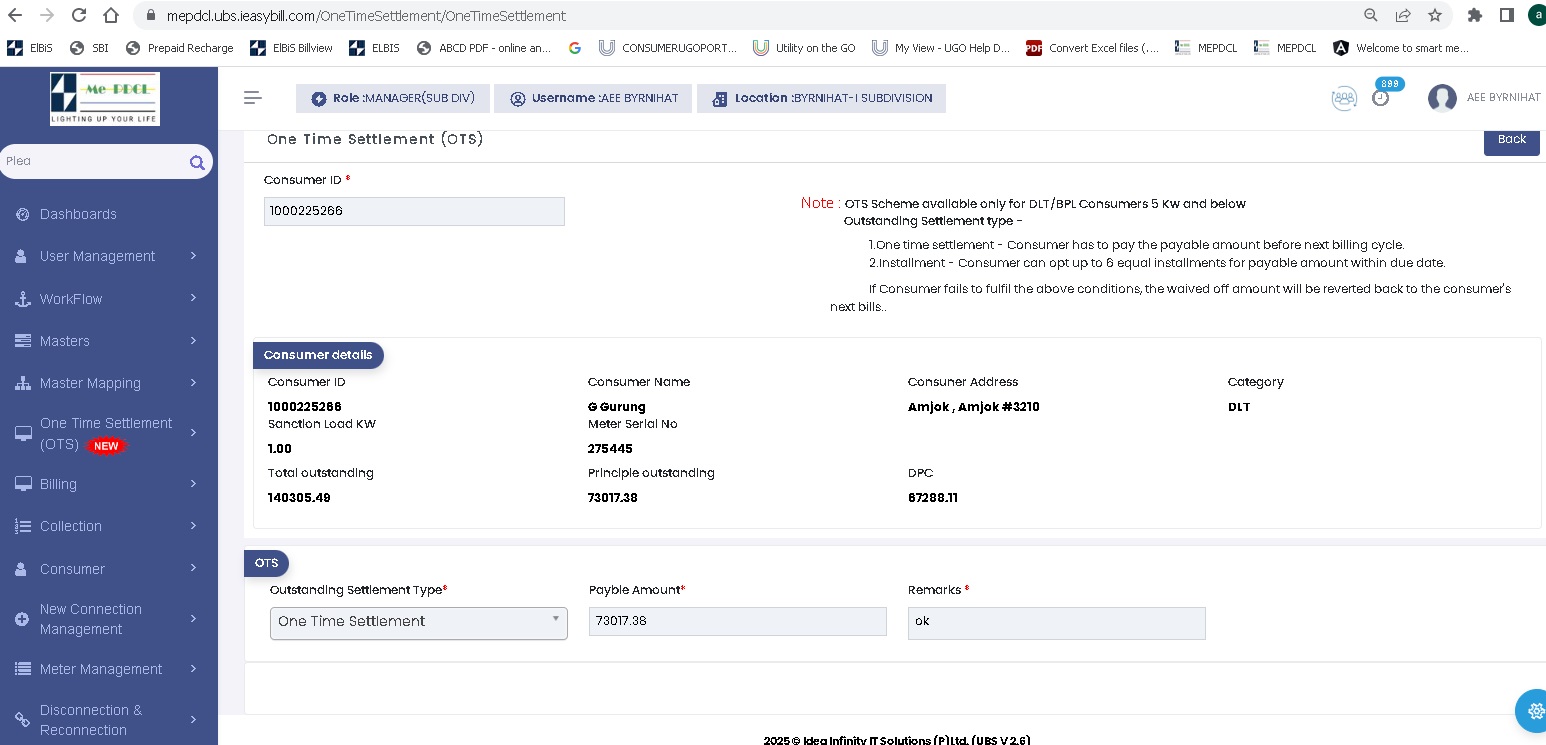1546x745 pixels.
Task: Open the notifications clock icon with 899 badge
Action: pos(1380,98)
